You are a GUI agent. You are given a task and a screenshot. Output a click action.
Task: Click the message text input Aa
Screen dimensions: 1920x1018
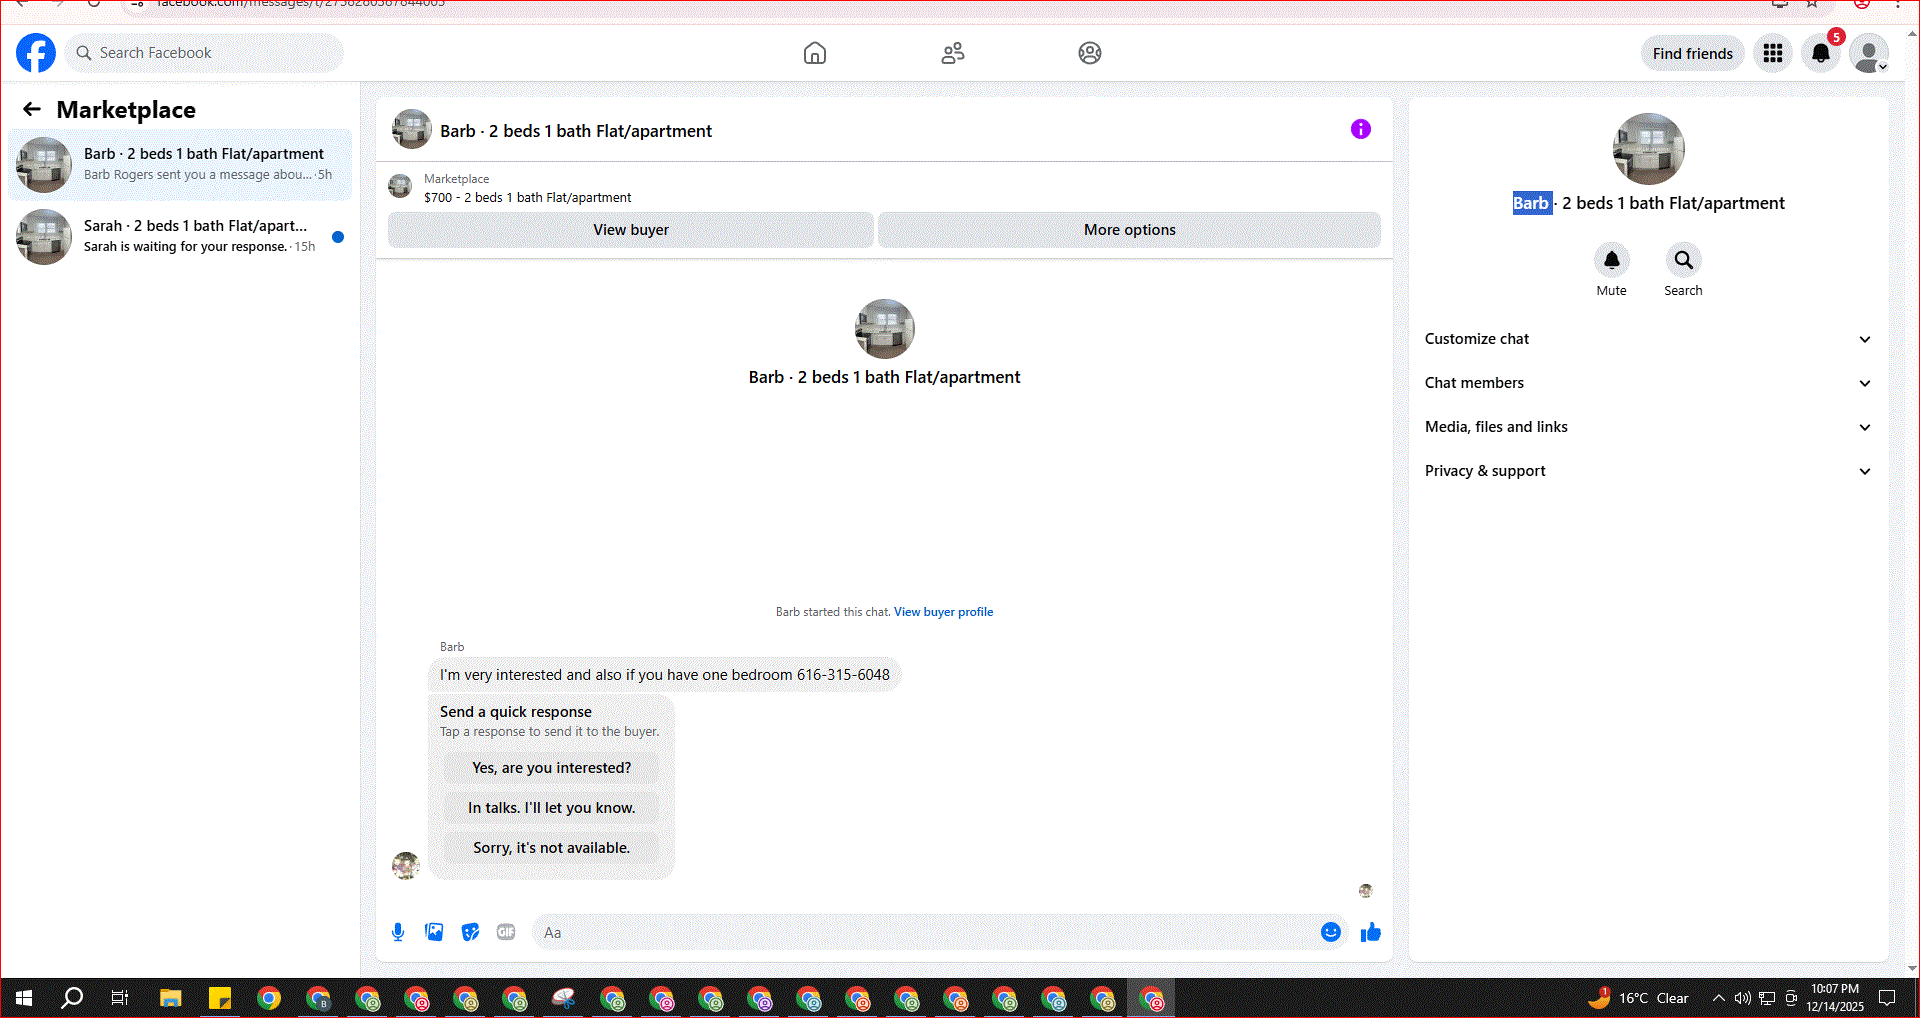(925, 932)
